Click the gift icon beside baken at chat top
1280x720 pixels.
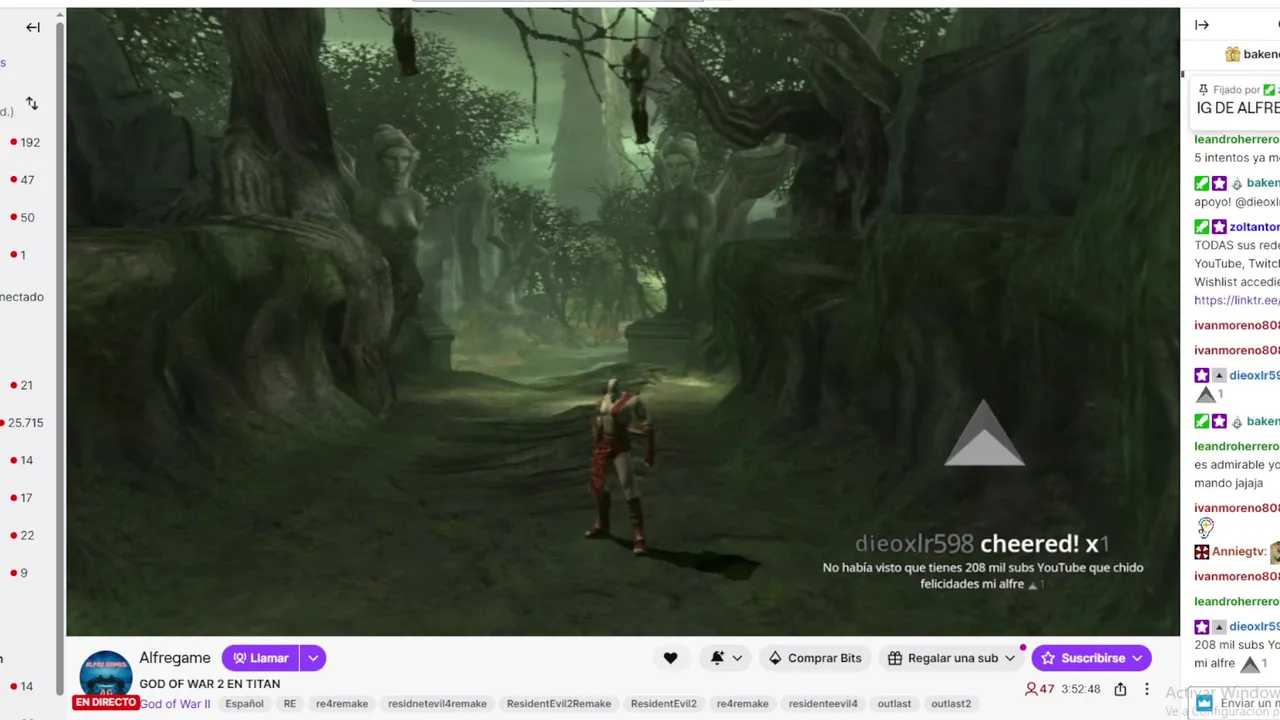point(1232,54)
